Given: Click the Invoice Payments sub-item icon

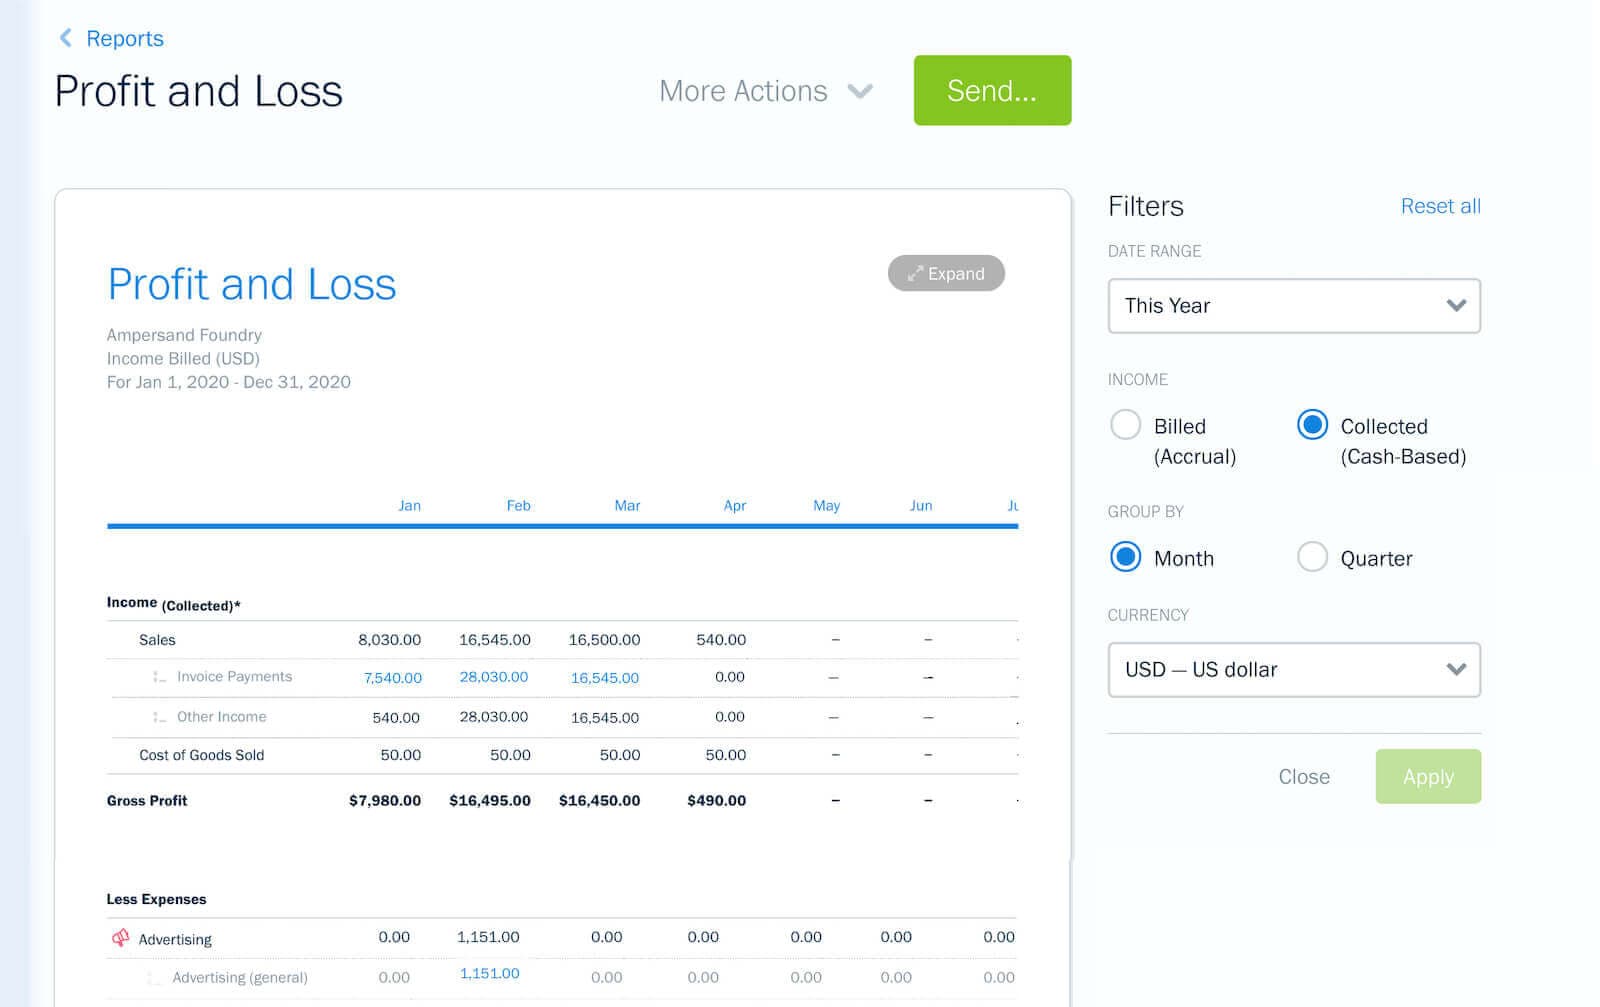Looking at the screenshot, I should click(159, 677).
